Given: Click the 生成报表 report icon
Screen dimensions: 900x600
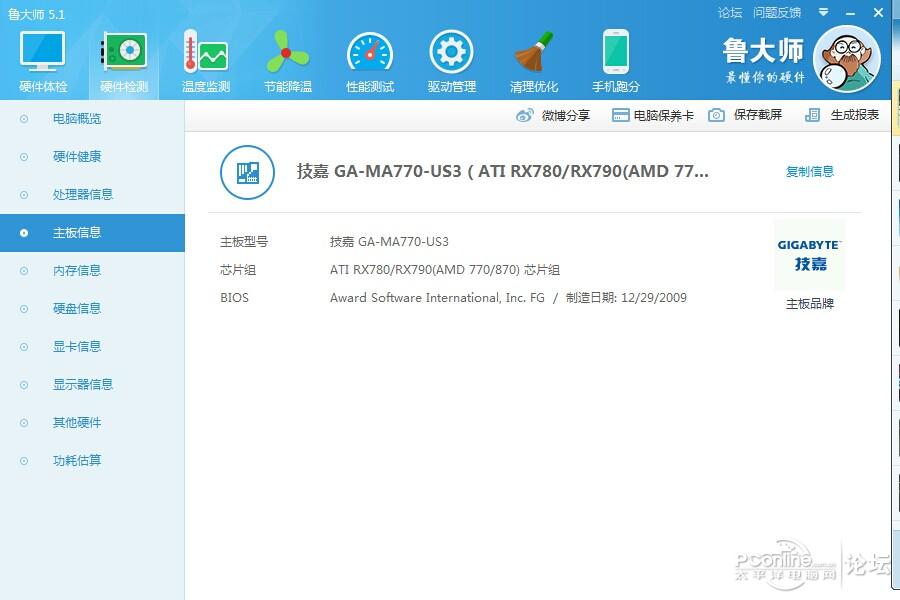Looking at the screenshot, I should (812, 115).
